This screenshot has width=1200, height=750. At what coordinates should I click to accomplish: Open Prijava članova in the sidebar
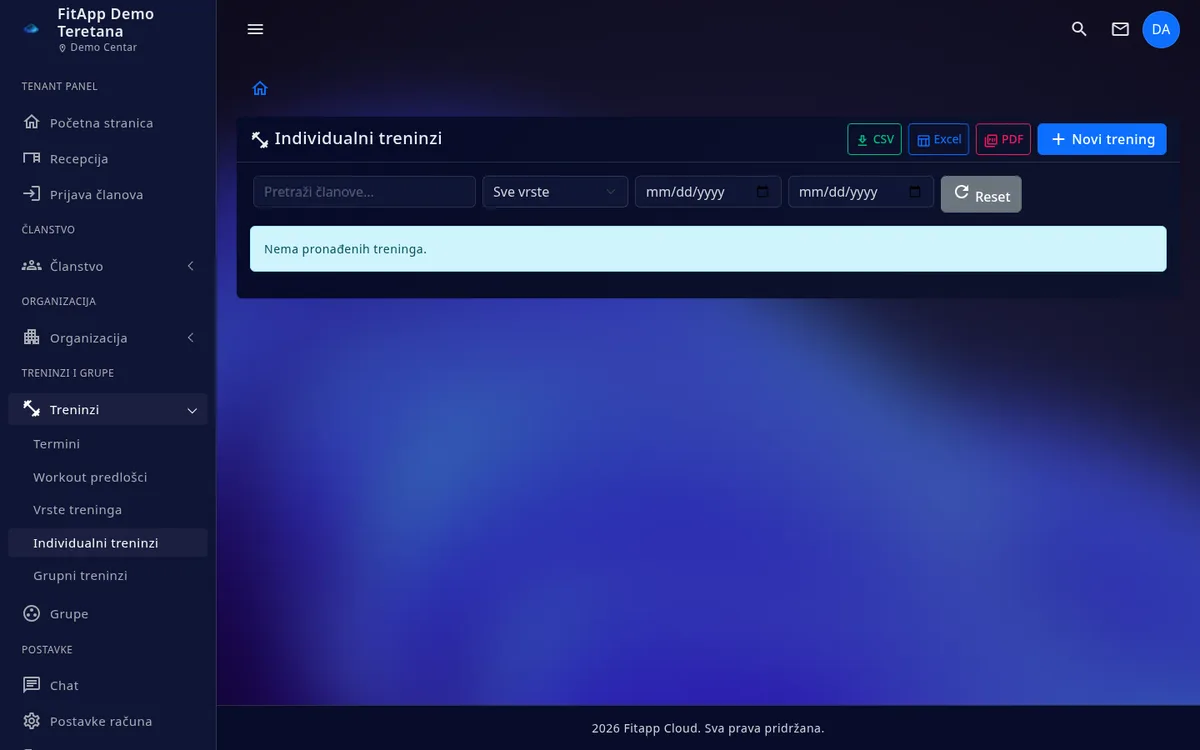pos(108,195)
